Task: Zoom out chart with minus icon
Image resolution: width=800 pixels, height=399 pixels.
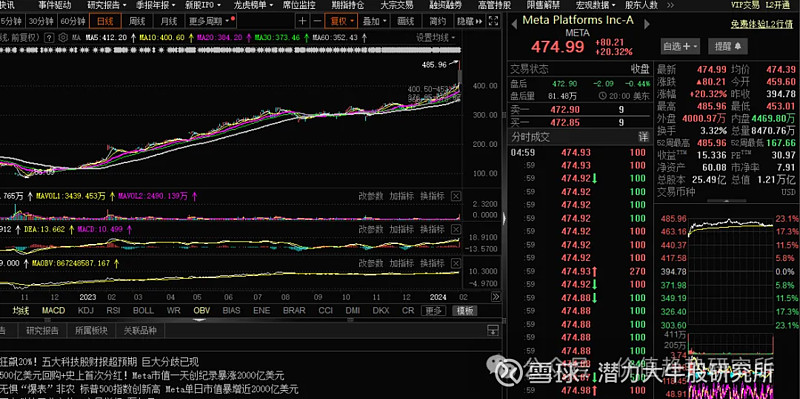Action: click(317, 21)
